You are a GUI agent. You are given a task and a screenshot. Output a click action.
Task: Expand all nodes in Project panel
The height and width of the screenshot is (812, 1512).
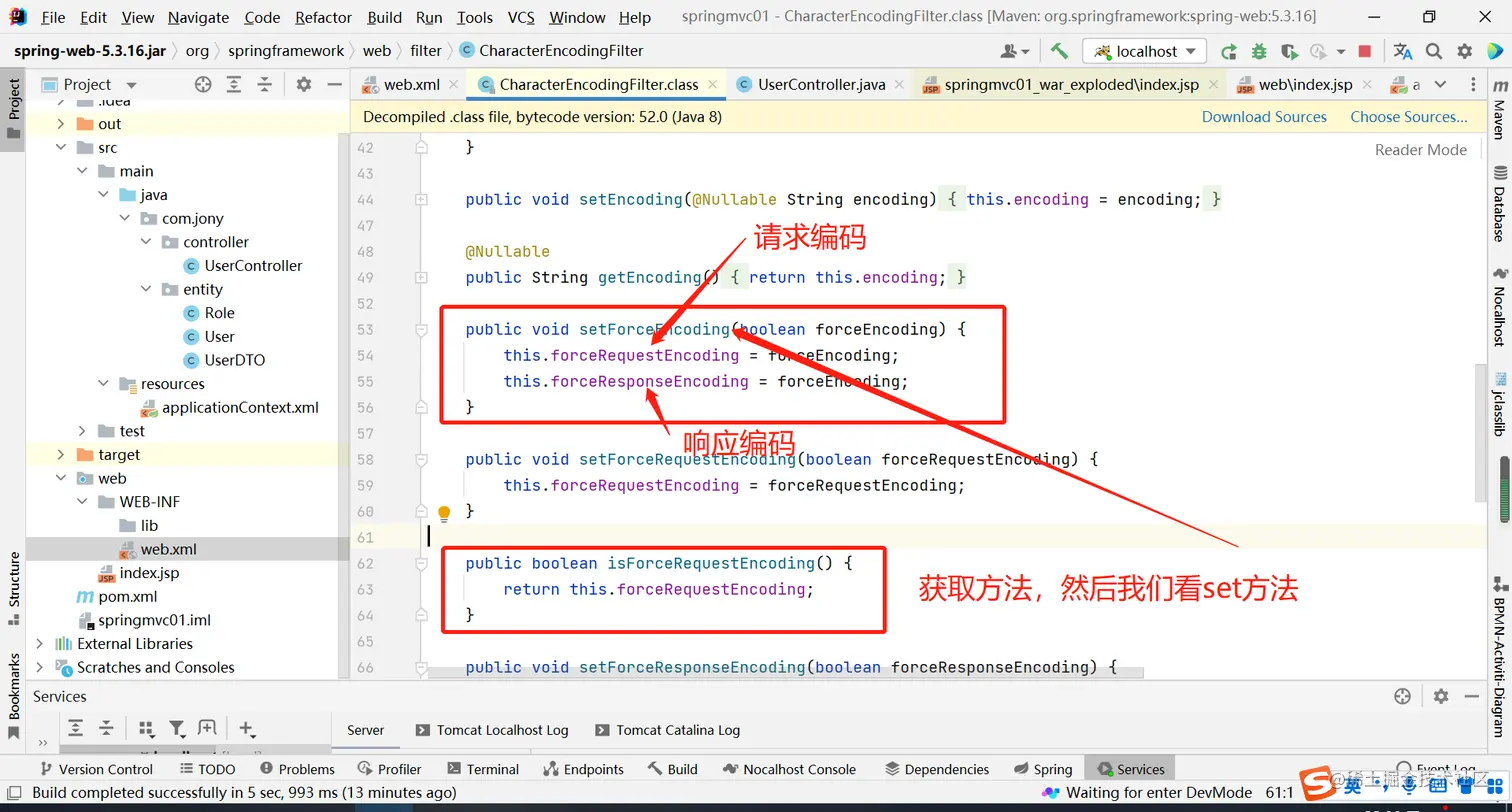point(234,85)
